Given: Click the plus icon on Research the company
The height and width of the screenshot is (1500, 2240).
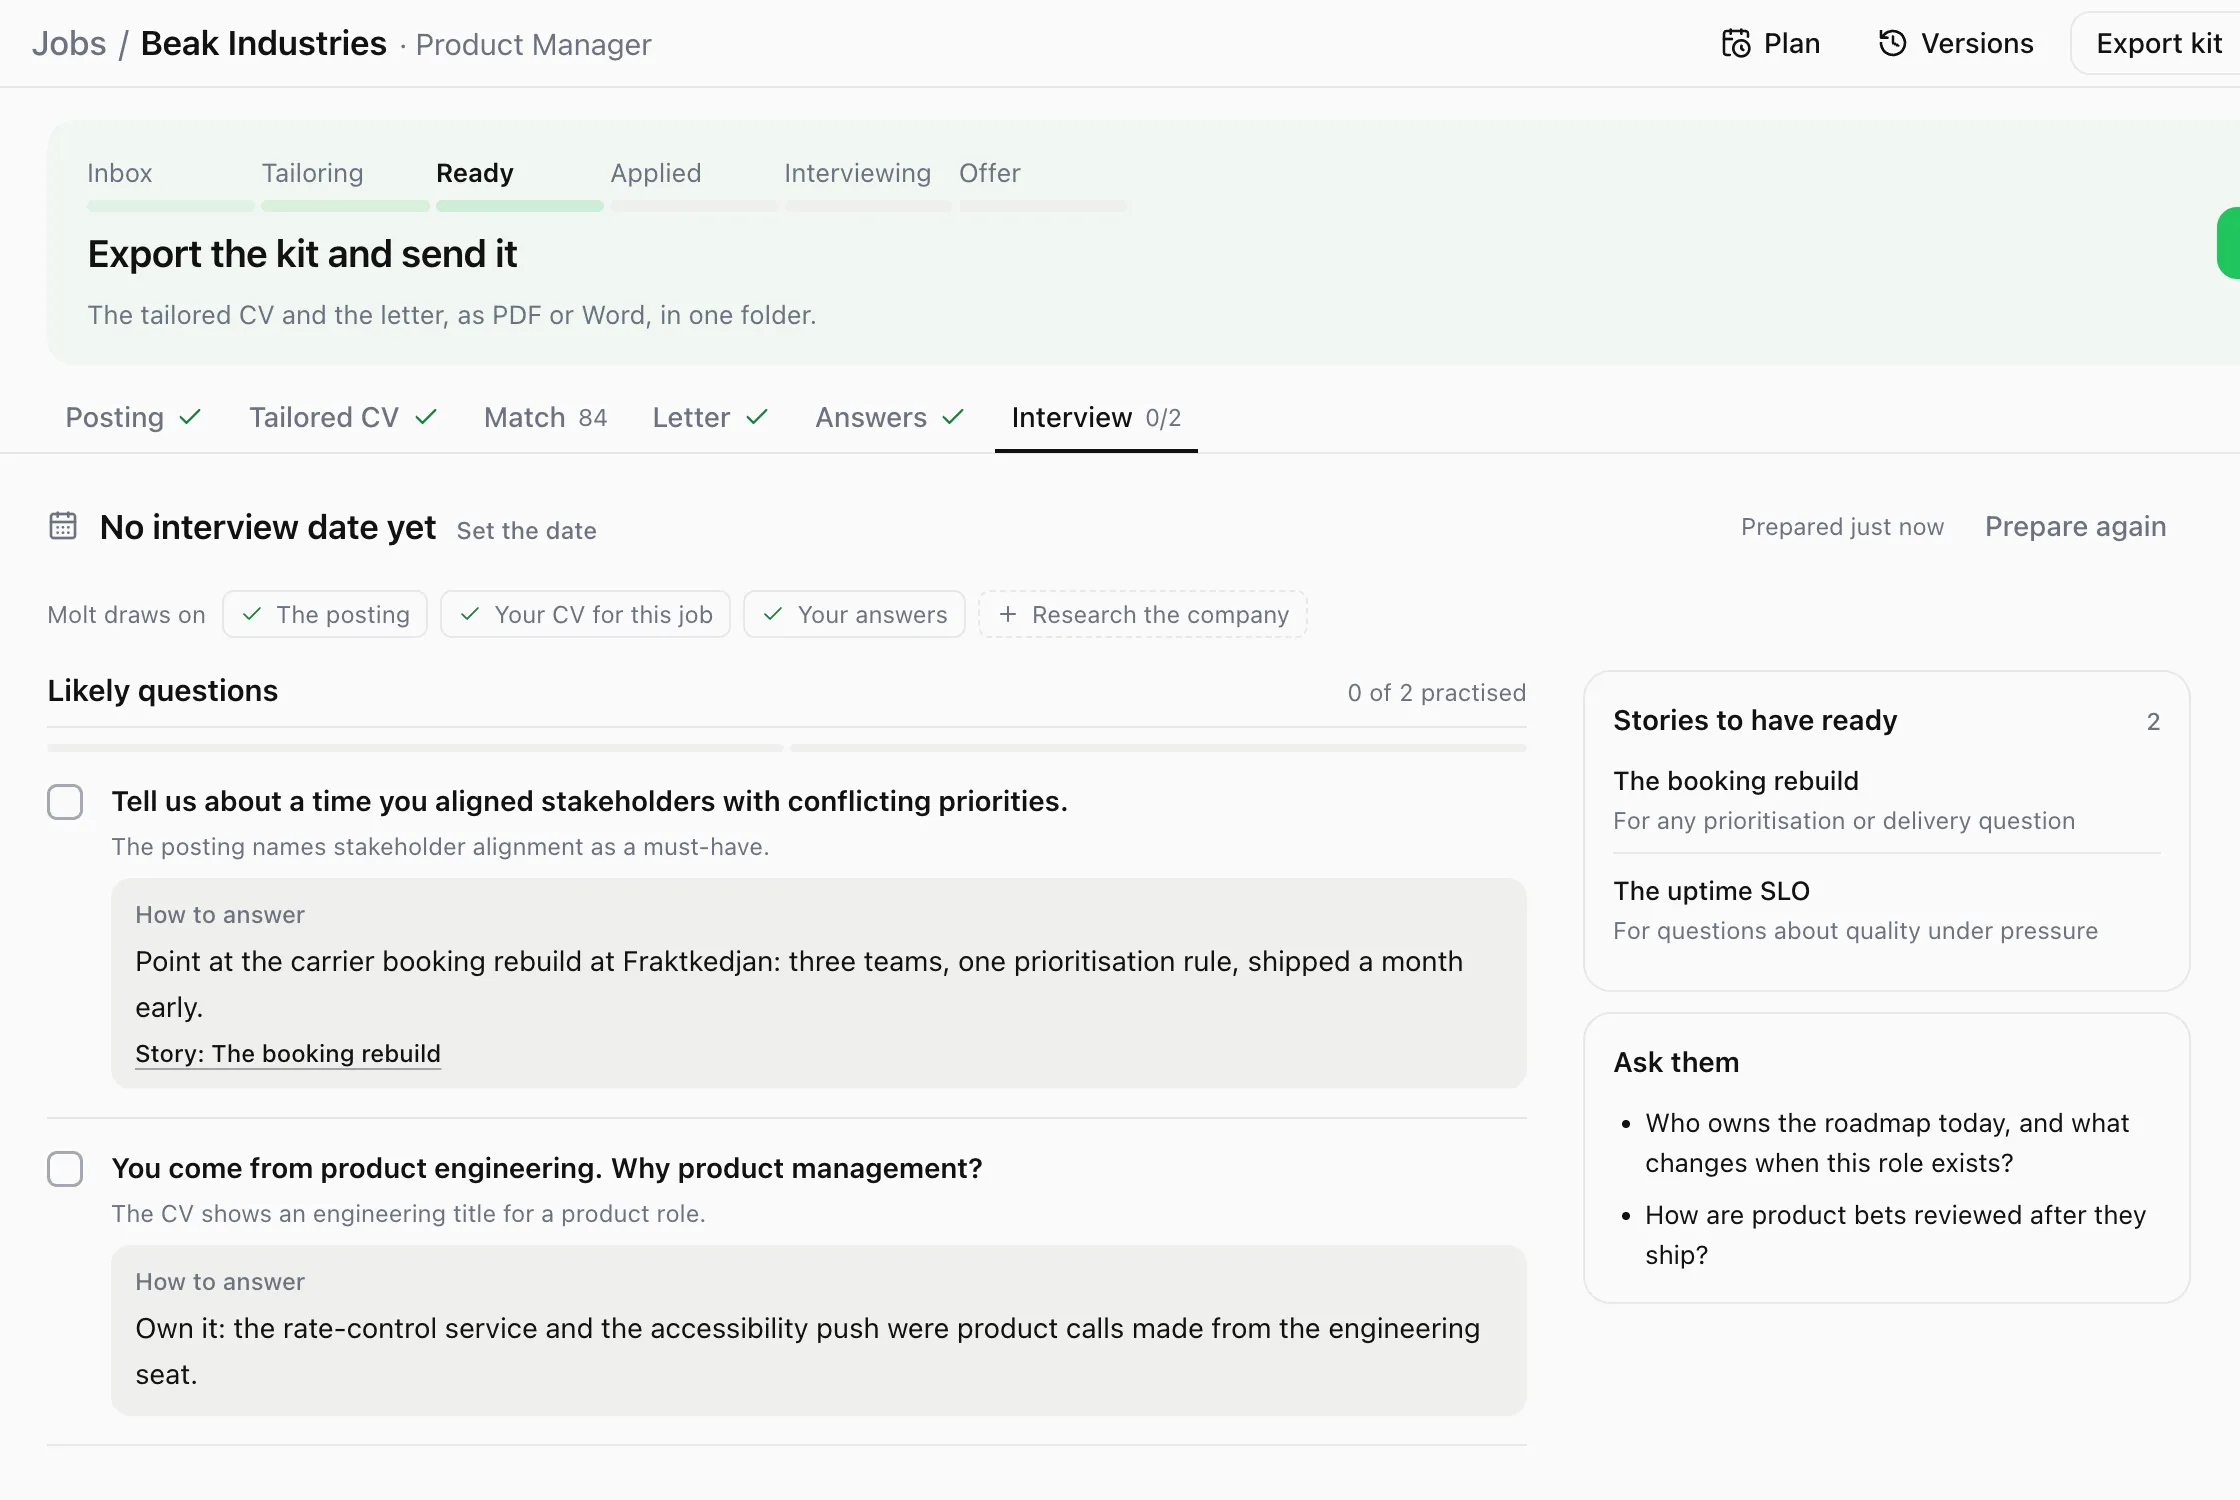Looking at the screenshot, I should point(1008,614).
